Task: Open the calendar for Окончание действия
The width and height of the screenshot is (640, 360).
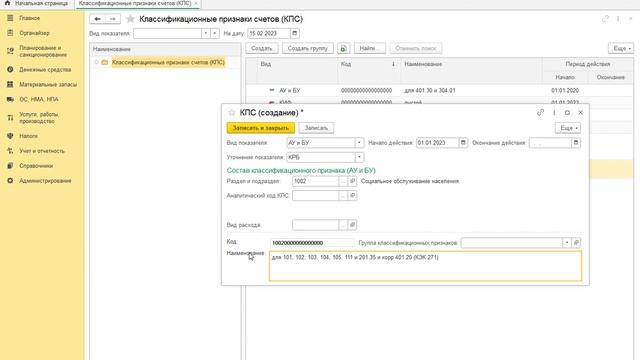Action: (x=576, y=143)
